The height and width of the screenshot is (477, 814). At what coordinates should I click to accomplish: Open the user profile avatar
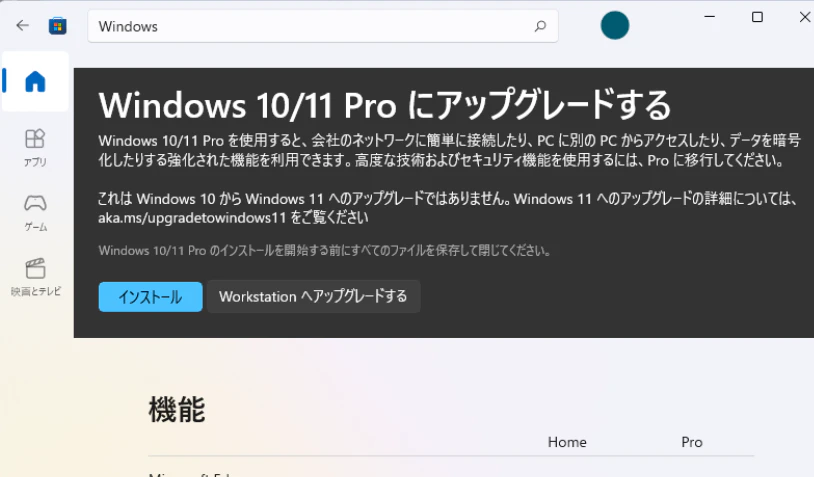(615, 25)
